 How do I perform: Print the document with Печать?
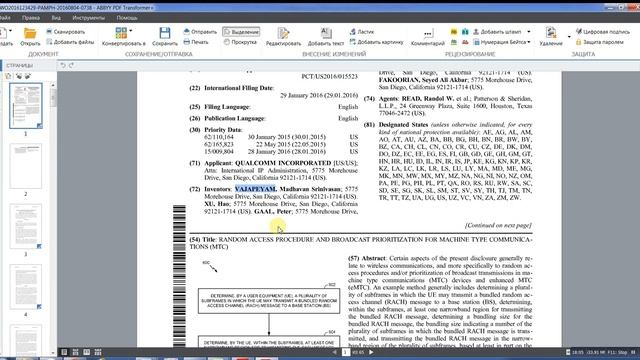196,42
